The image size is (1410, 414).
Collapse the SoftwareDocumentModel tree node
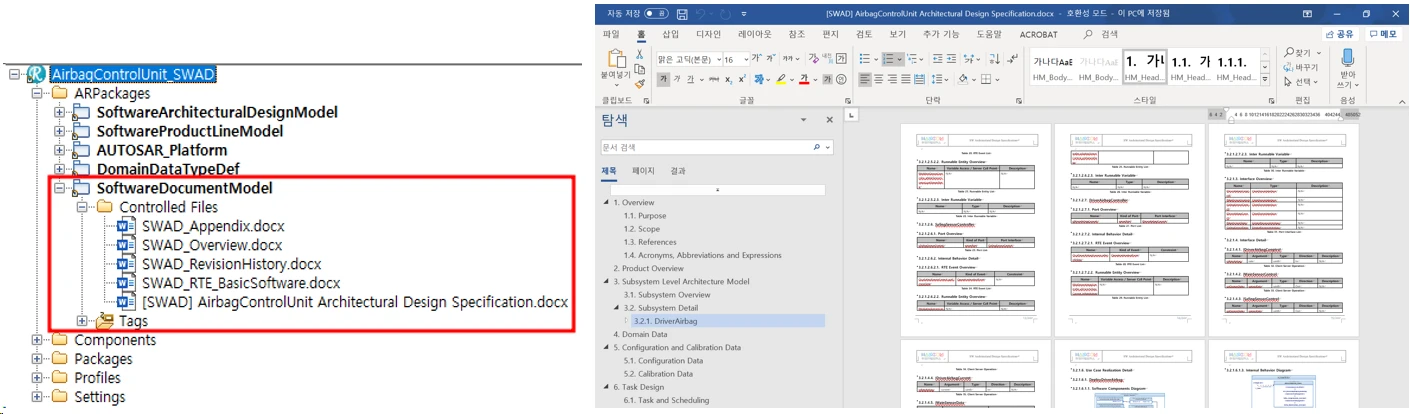[60, 188]
